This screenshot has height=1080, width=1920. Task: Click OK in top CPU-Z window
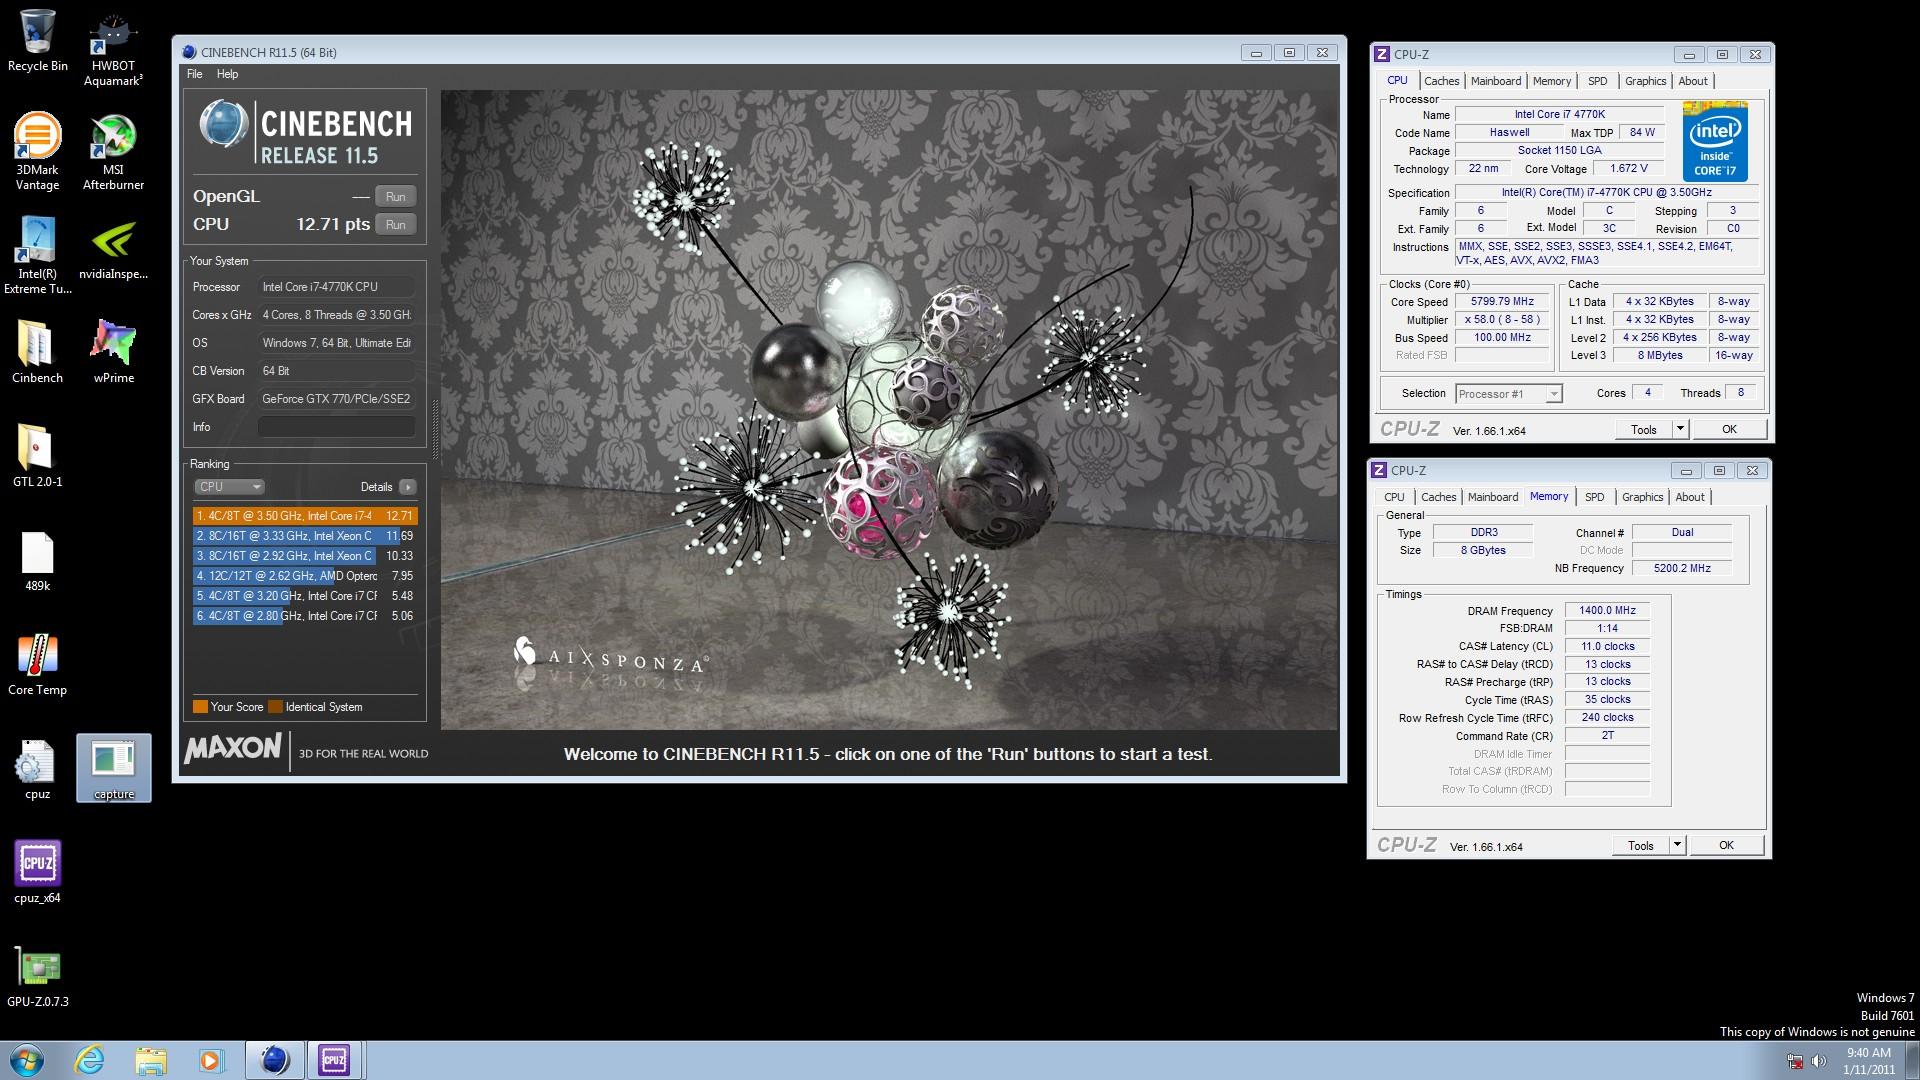(1729, 429)
